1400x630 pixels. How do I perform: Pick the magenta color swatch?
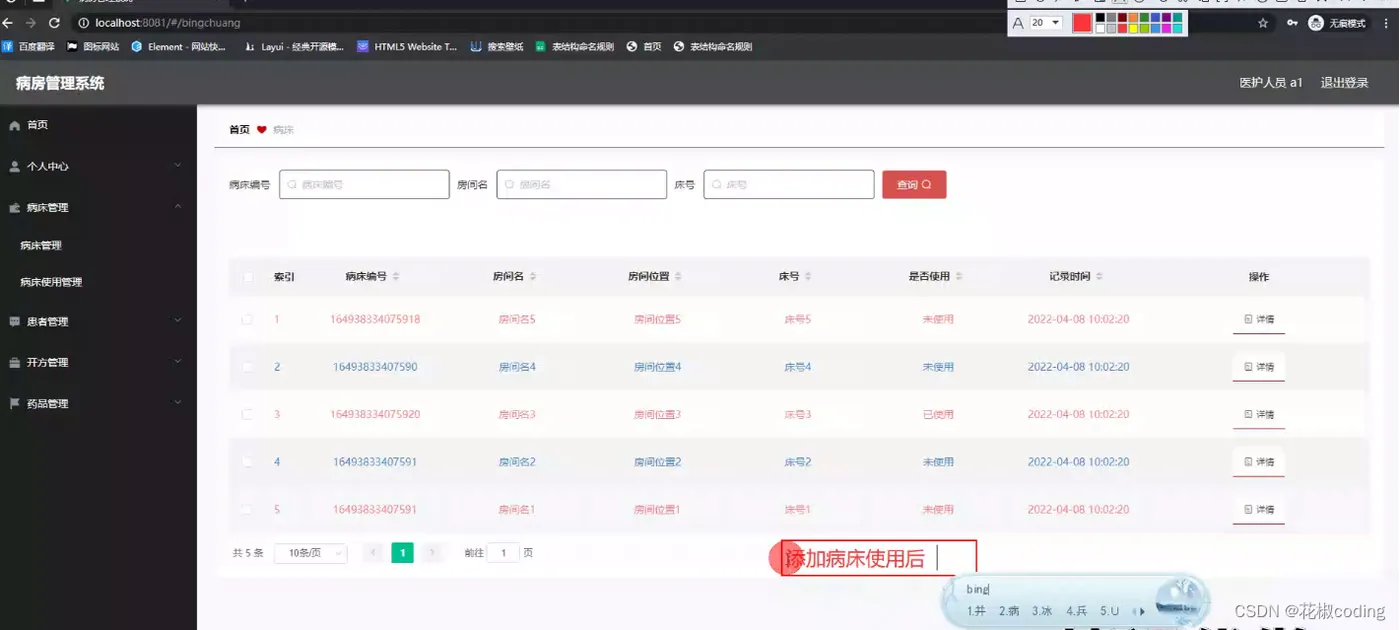click(1166, 29)
